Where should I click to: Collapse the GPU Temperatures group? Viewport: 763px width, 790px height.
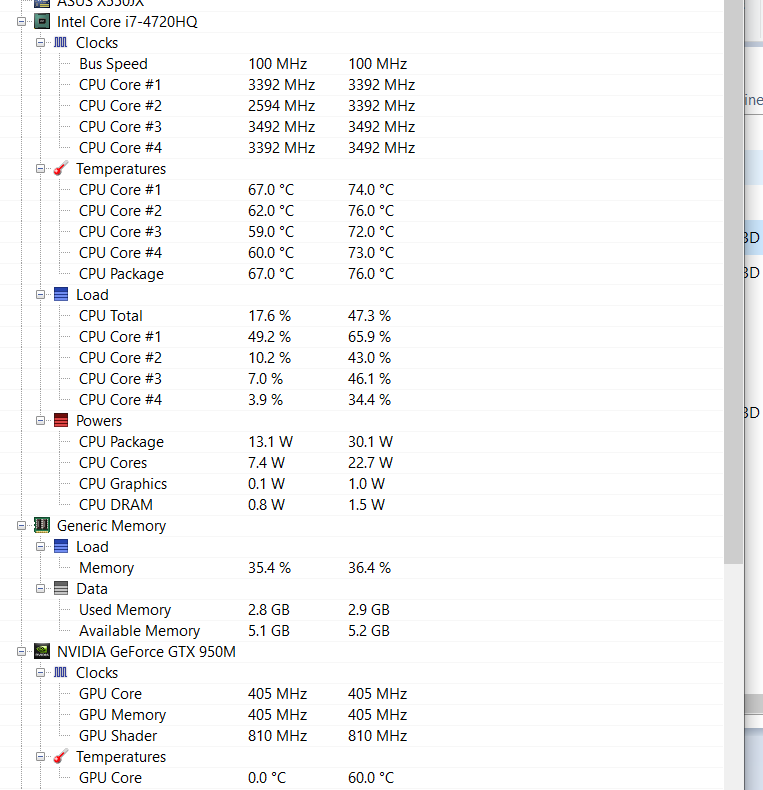40,757
